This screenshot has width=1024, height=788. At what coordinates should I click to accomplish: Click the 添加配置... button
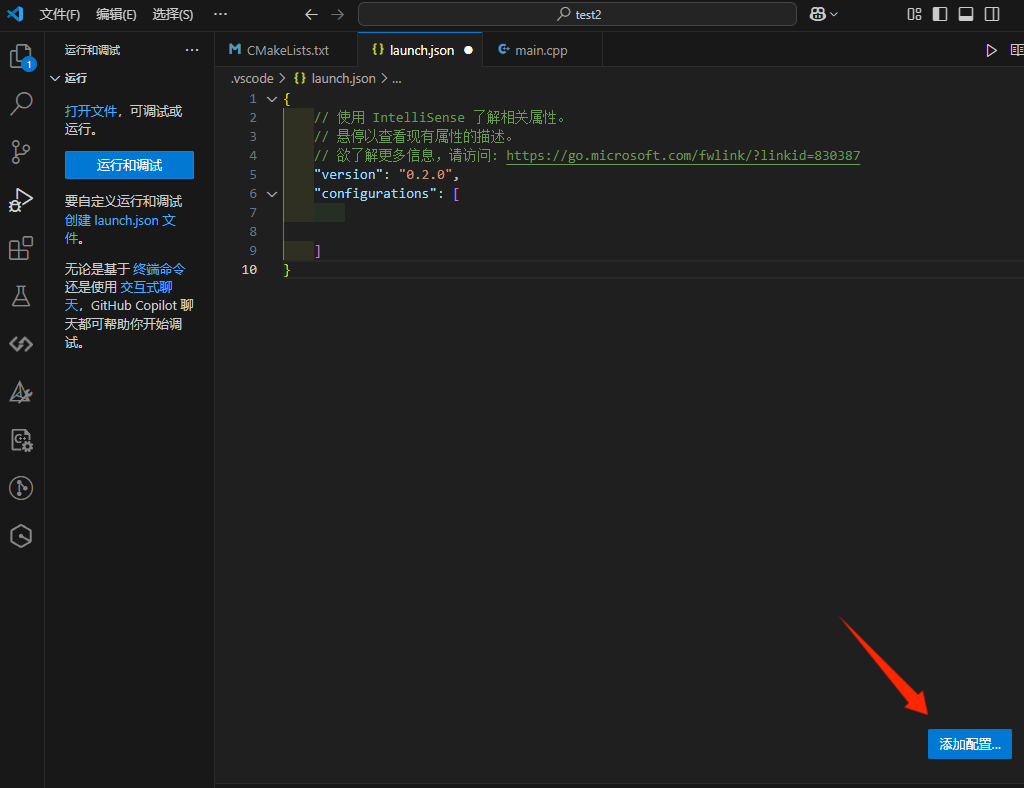coord(969,744)
